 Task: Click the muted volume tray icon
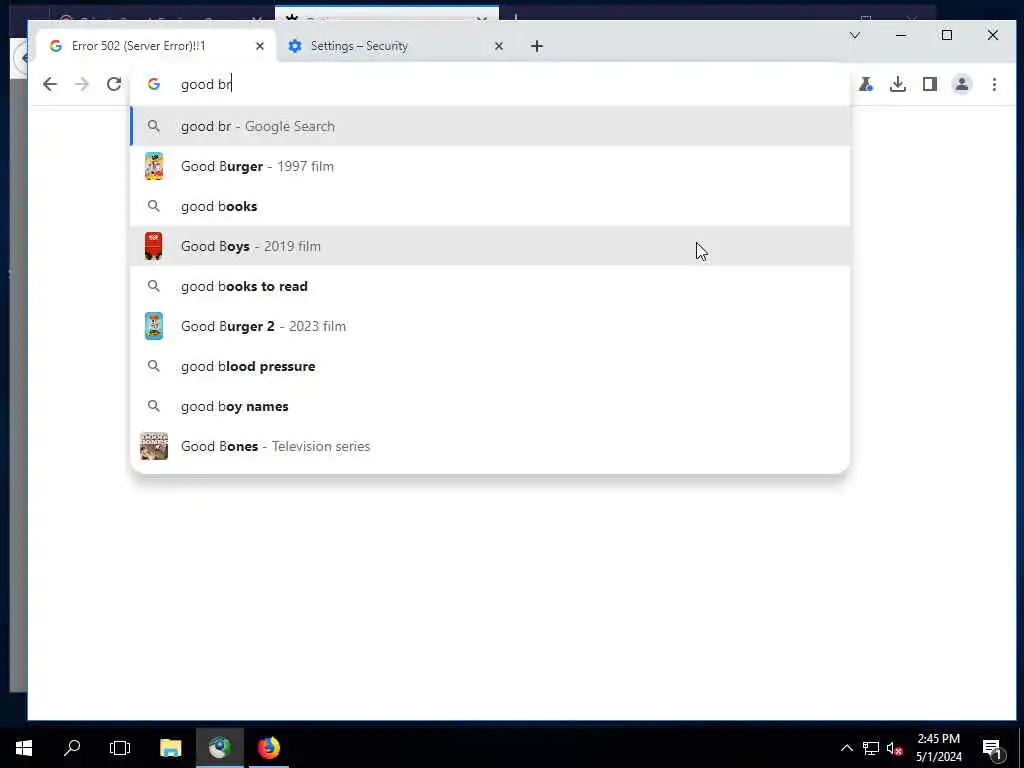(x=894, y=748)
